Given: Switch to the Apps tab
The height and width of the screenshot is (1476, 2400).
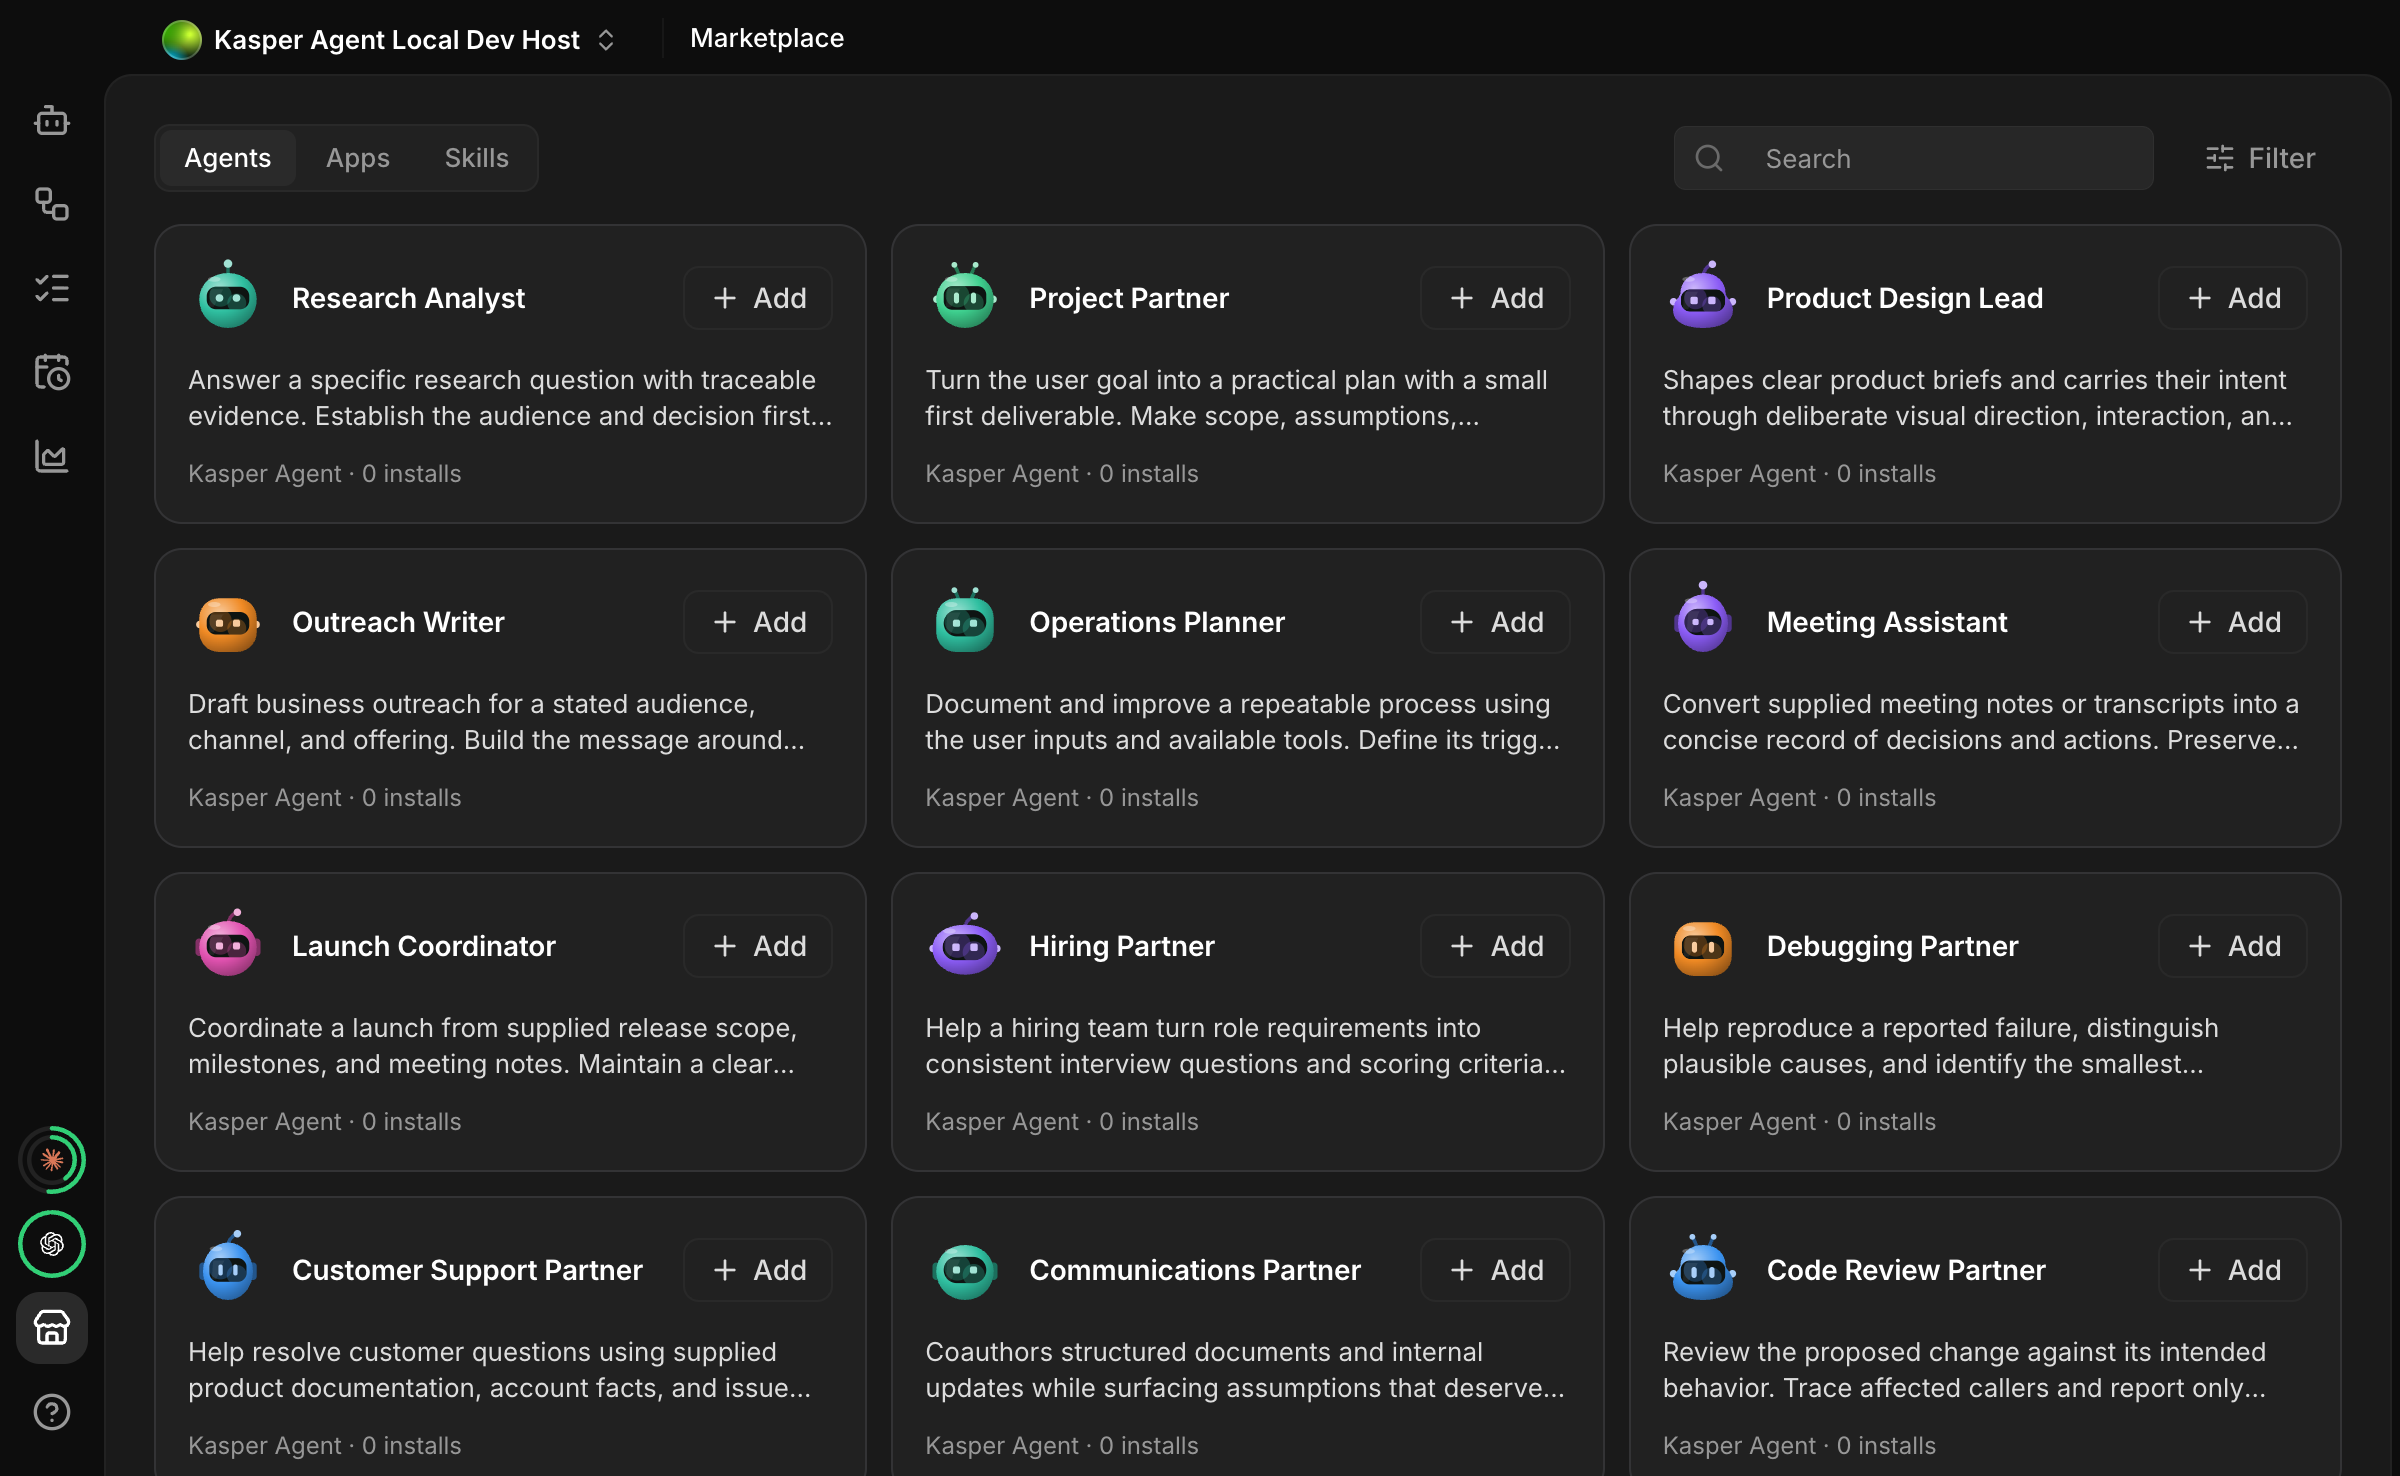Looking at the screenshot, I should tap(358, 158).
